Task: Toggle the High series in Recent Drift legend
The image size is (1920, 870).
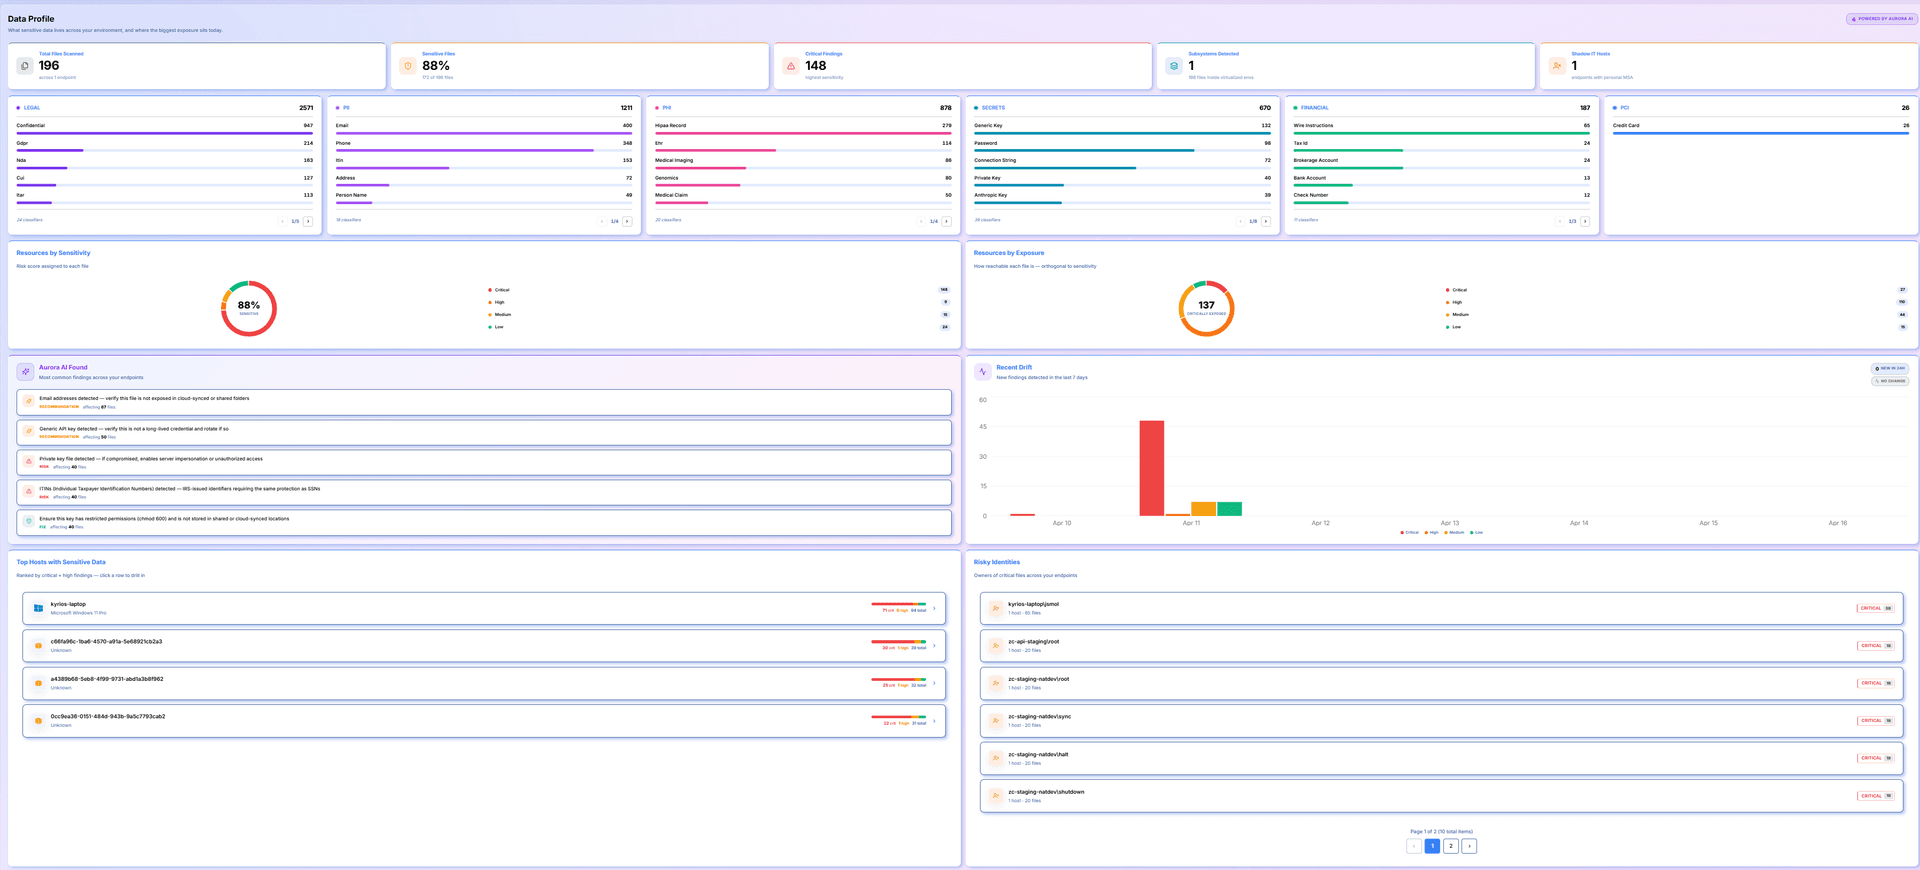Action: 1431,532
